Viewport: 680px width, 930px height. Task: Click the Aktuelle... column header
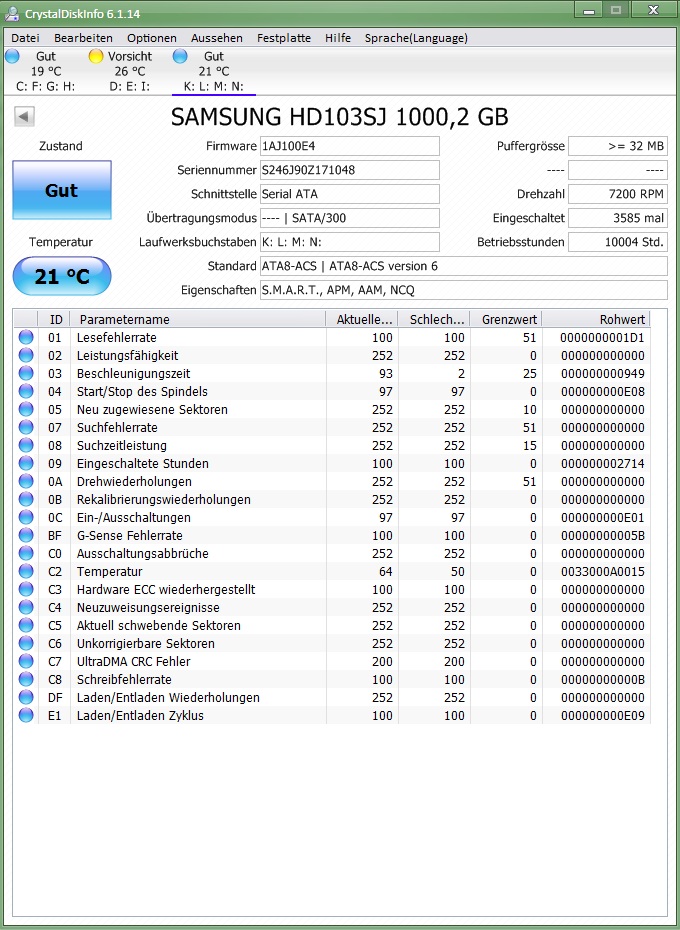pos(362,319)
